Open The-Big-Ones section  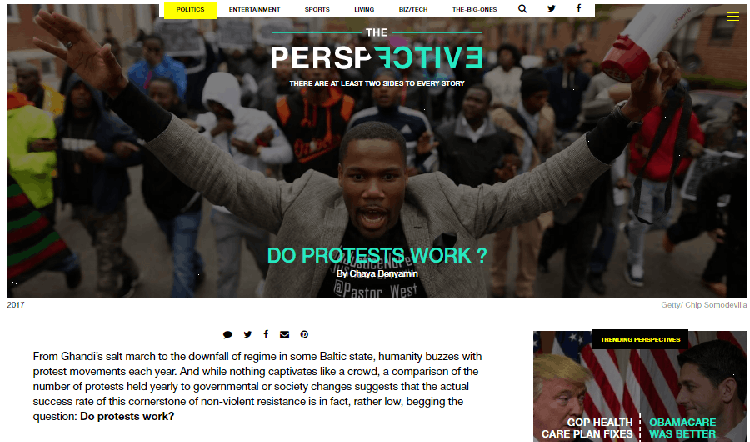point(474,10)
